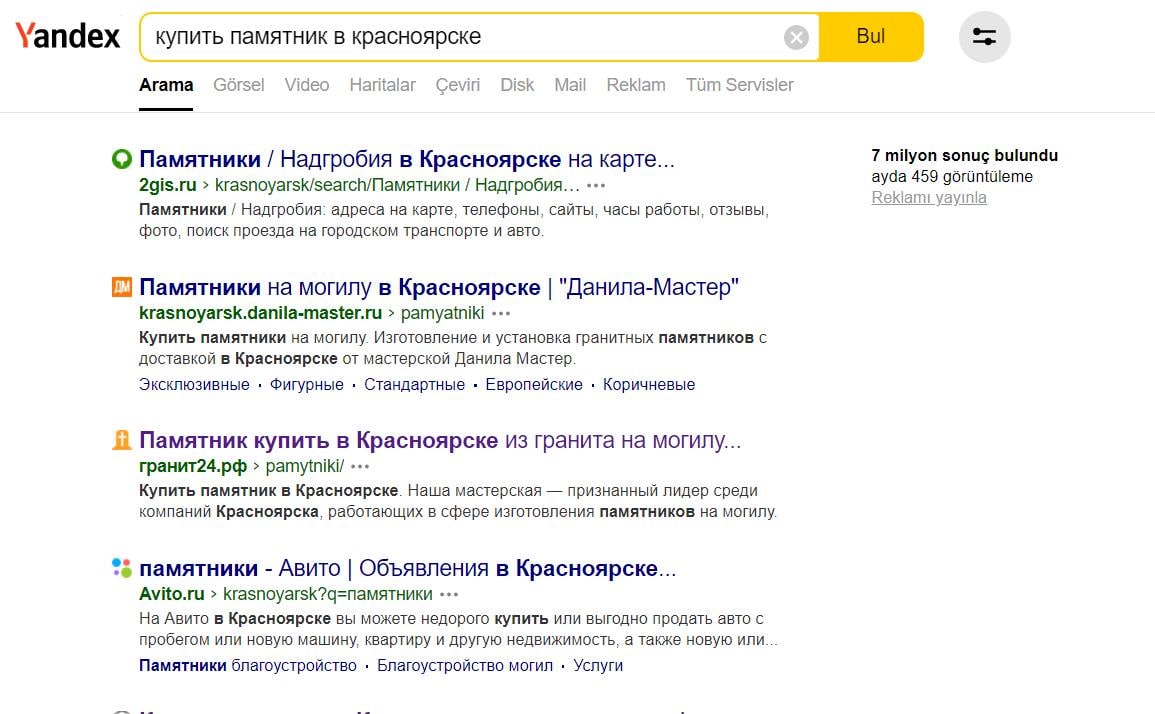Screen dimensions: 1155x714
Task: Click snippet 'Наша мастерская — признанный лидер'
Action: click(x=583, y=491)
